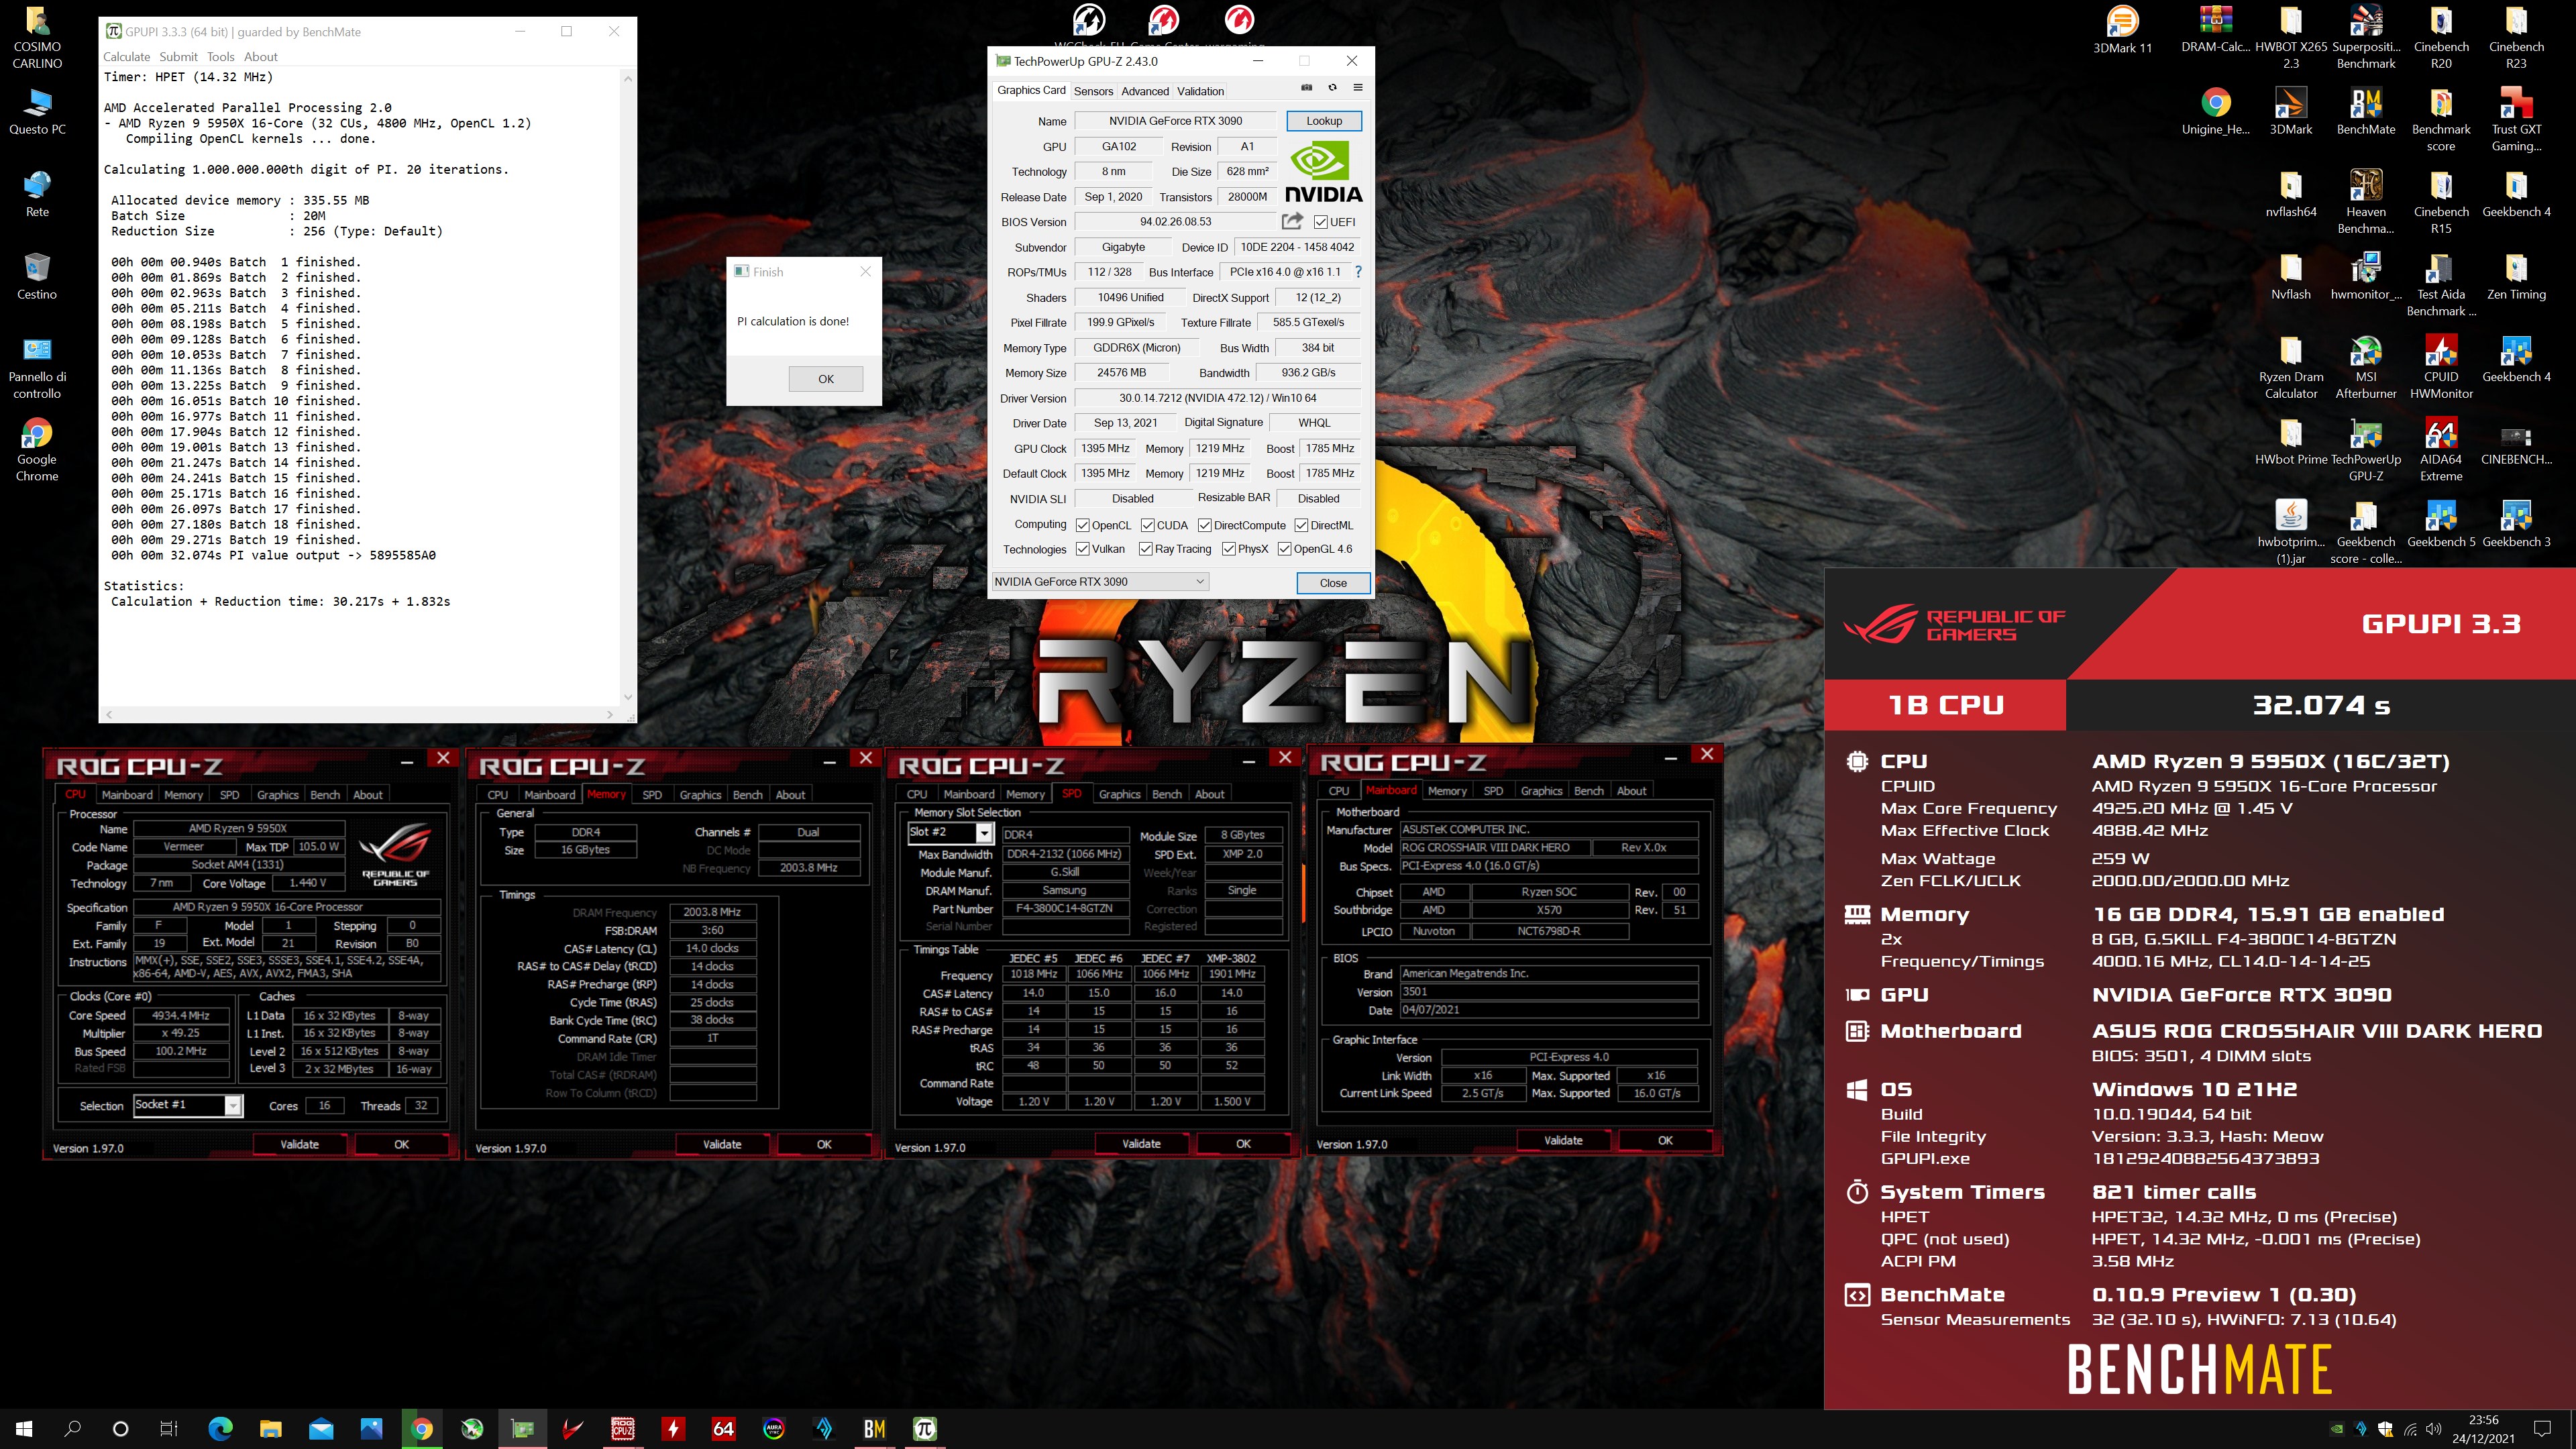2576x1449 pixels.
Task: Open Google Chrome desktop icon on the left
Action: pos(37,450)
